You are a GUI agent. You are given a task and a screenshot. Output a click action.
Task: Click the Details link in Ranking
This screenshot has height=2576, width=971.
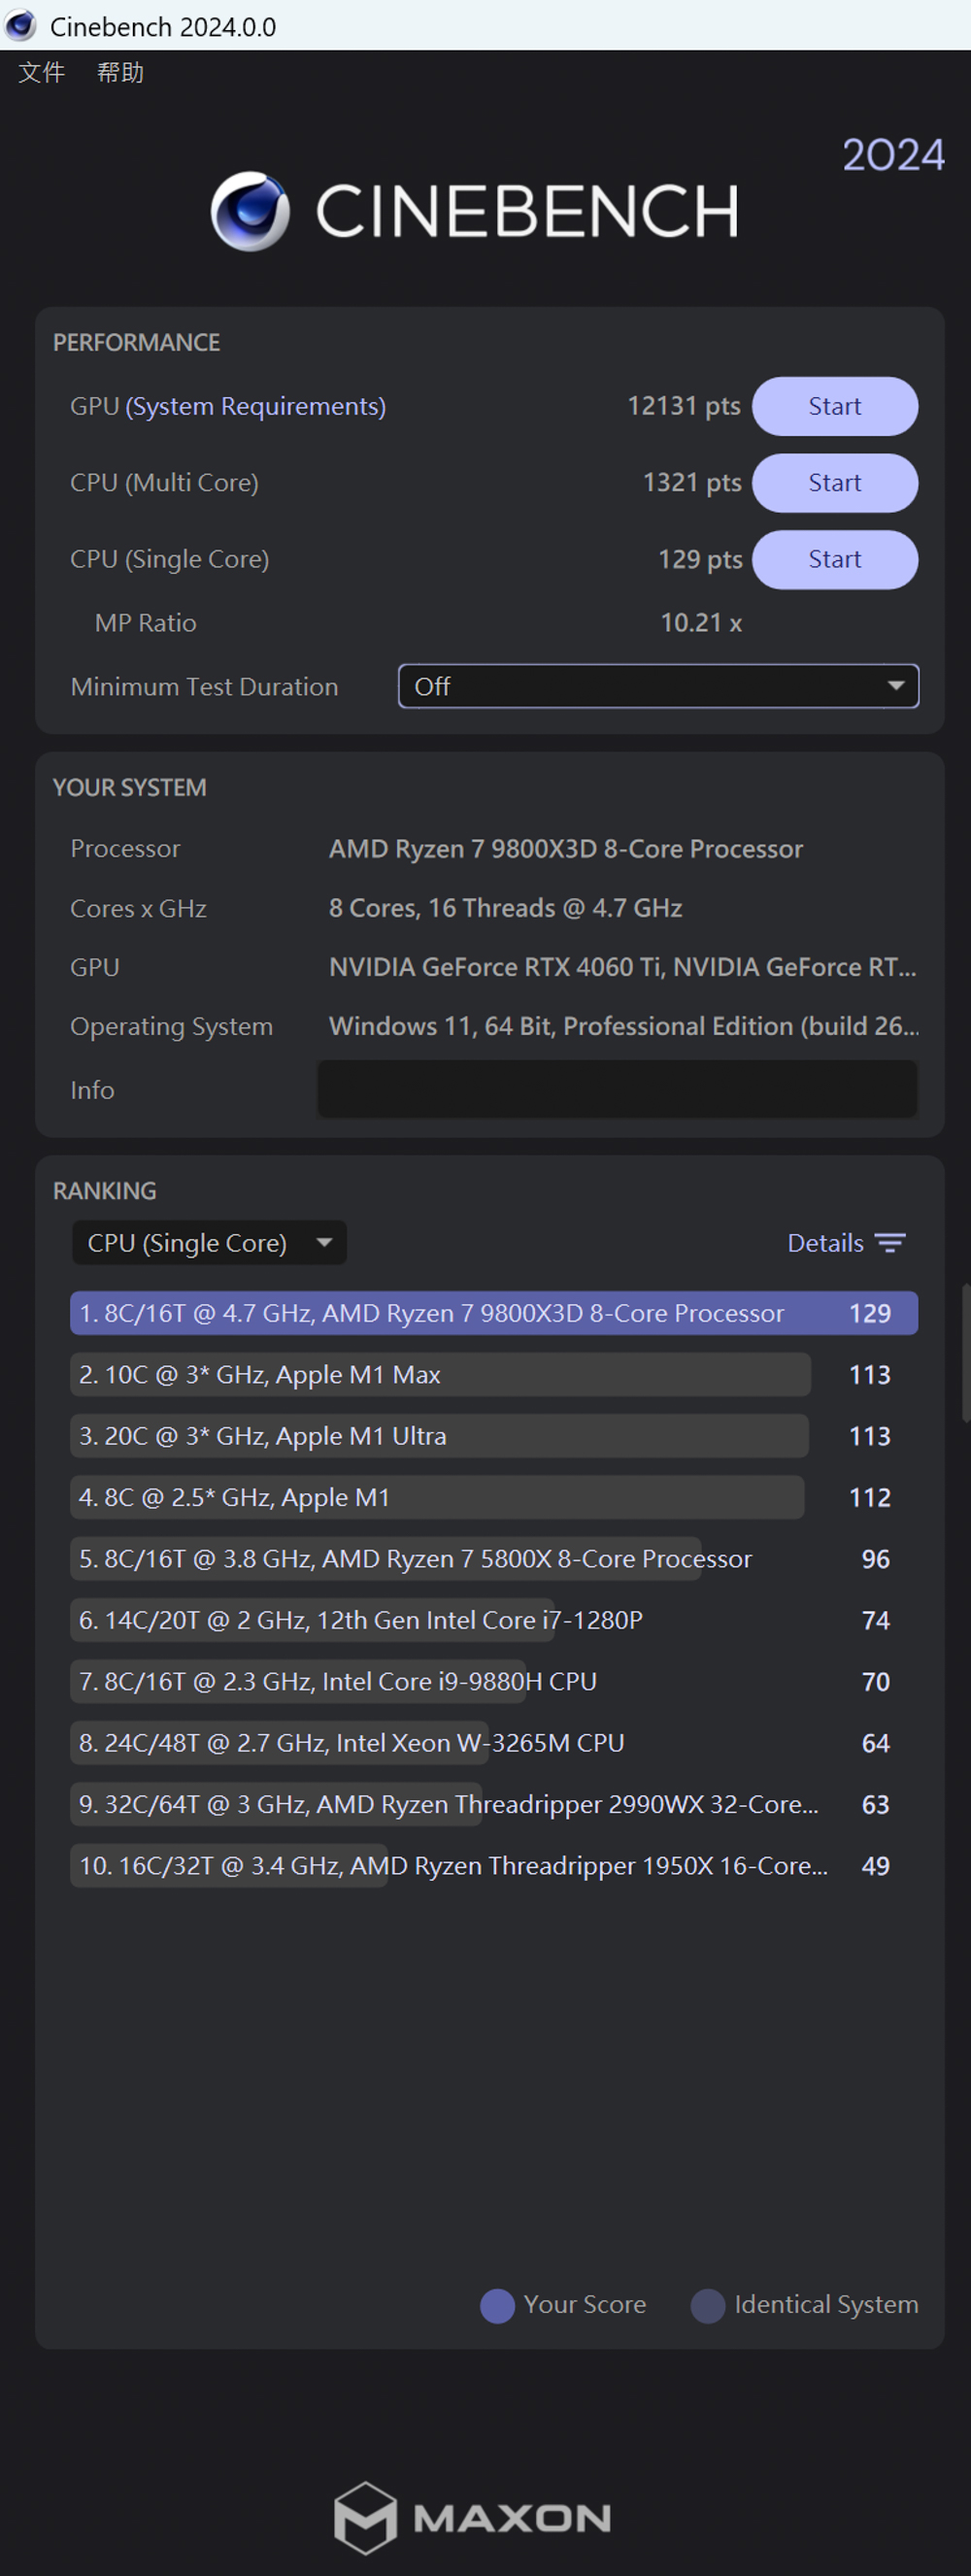coord(825,1243)
